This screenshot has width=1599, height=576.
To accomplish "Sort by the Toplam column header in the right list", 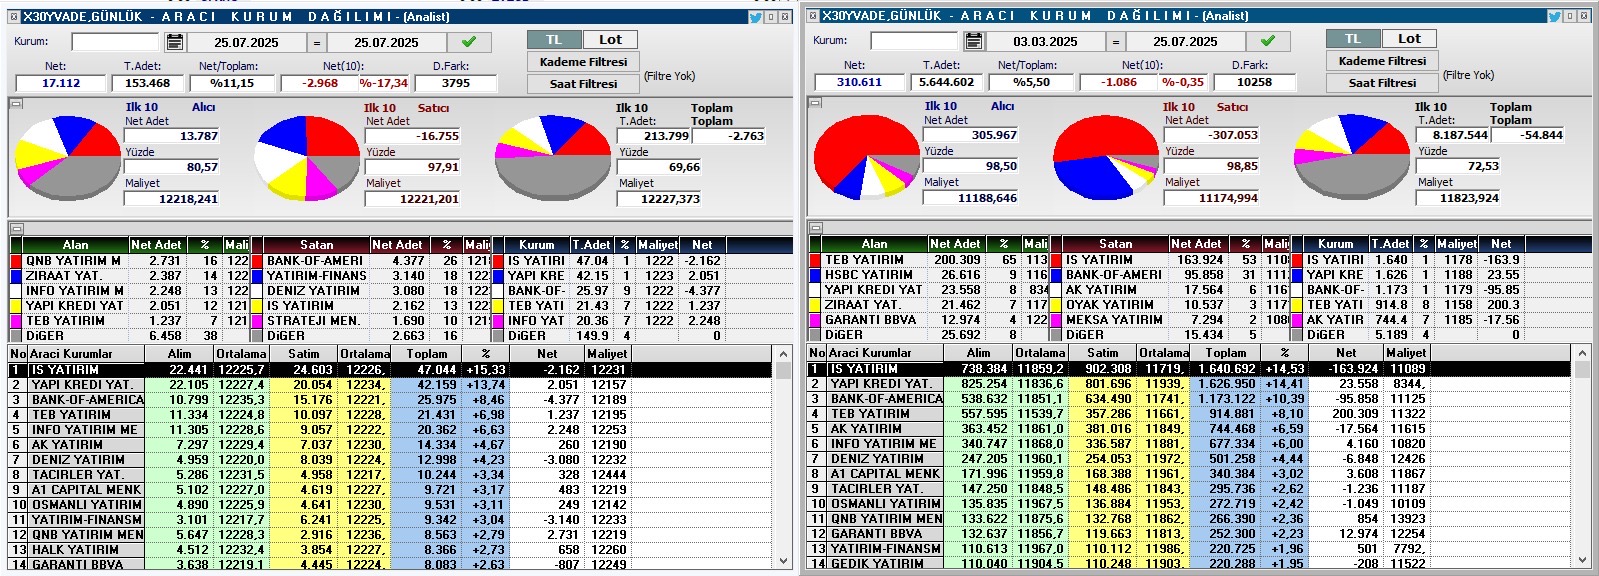I will point(1225,353).
